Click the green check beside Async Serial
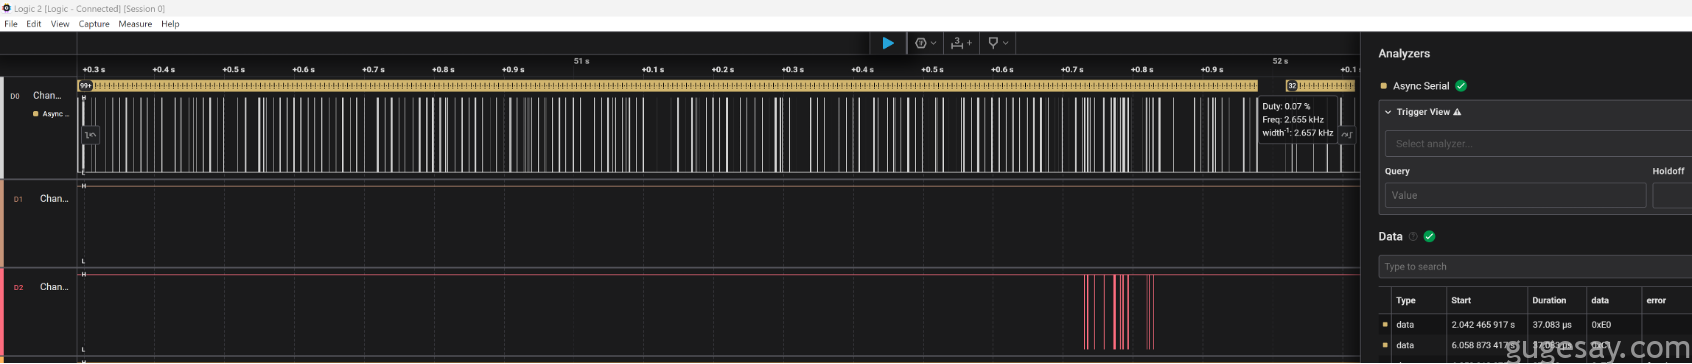 [x=1461, y=86]
